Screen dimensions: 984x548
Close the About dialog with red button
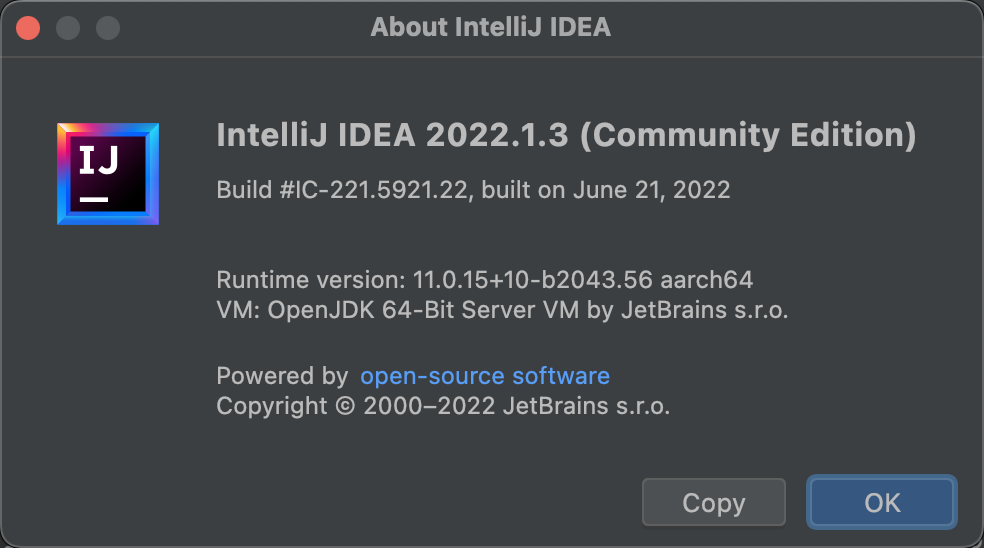[28, 28]
